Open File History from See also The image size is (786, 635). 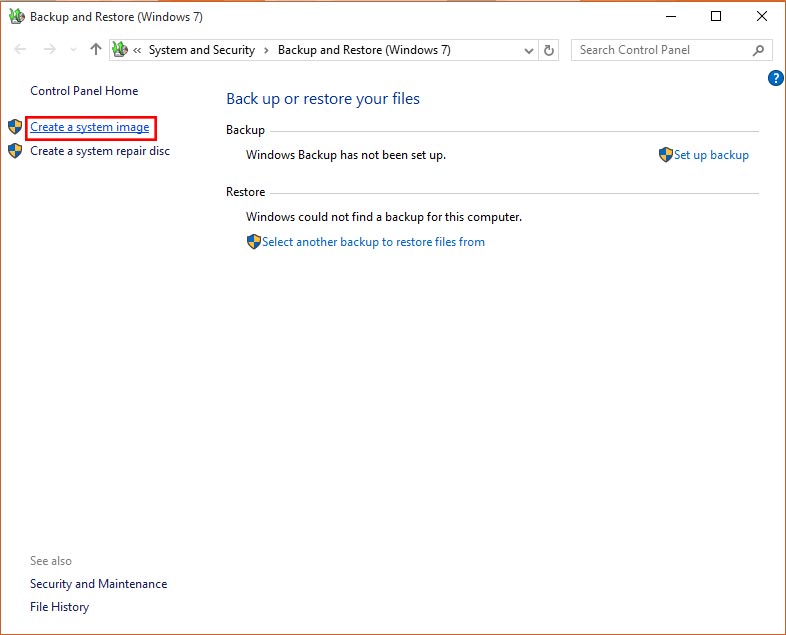(x=59, y=607)
